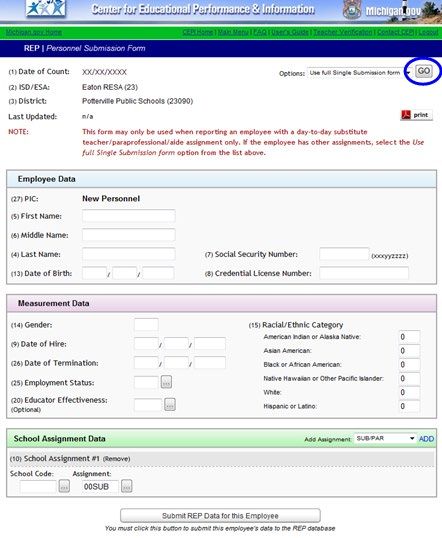Image resolution: width=442 pixels, height=538 pixels.
Task: Click Black or African American value field
Action: click(x=409, y=364)
